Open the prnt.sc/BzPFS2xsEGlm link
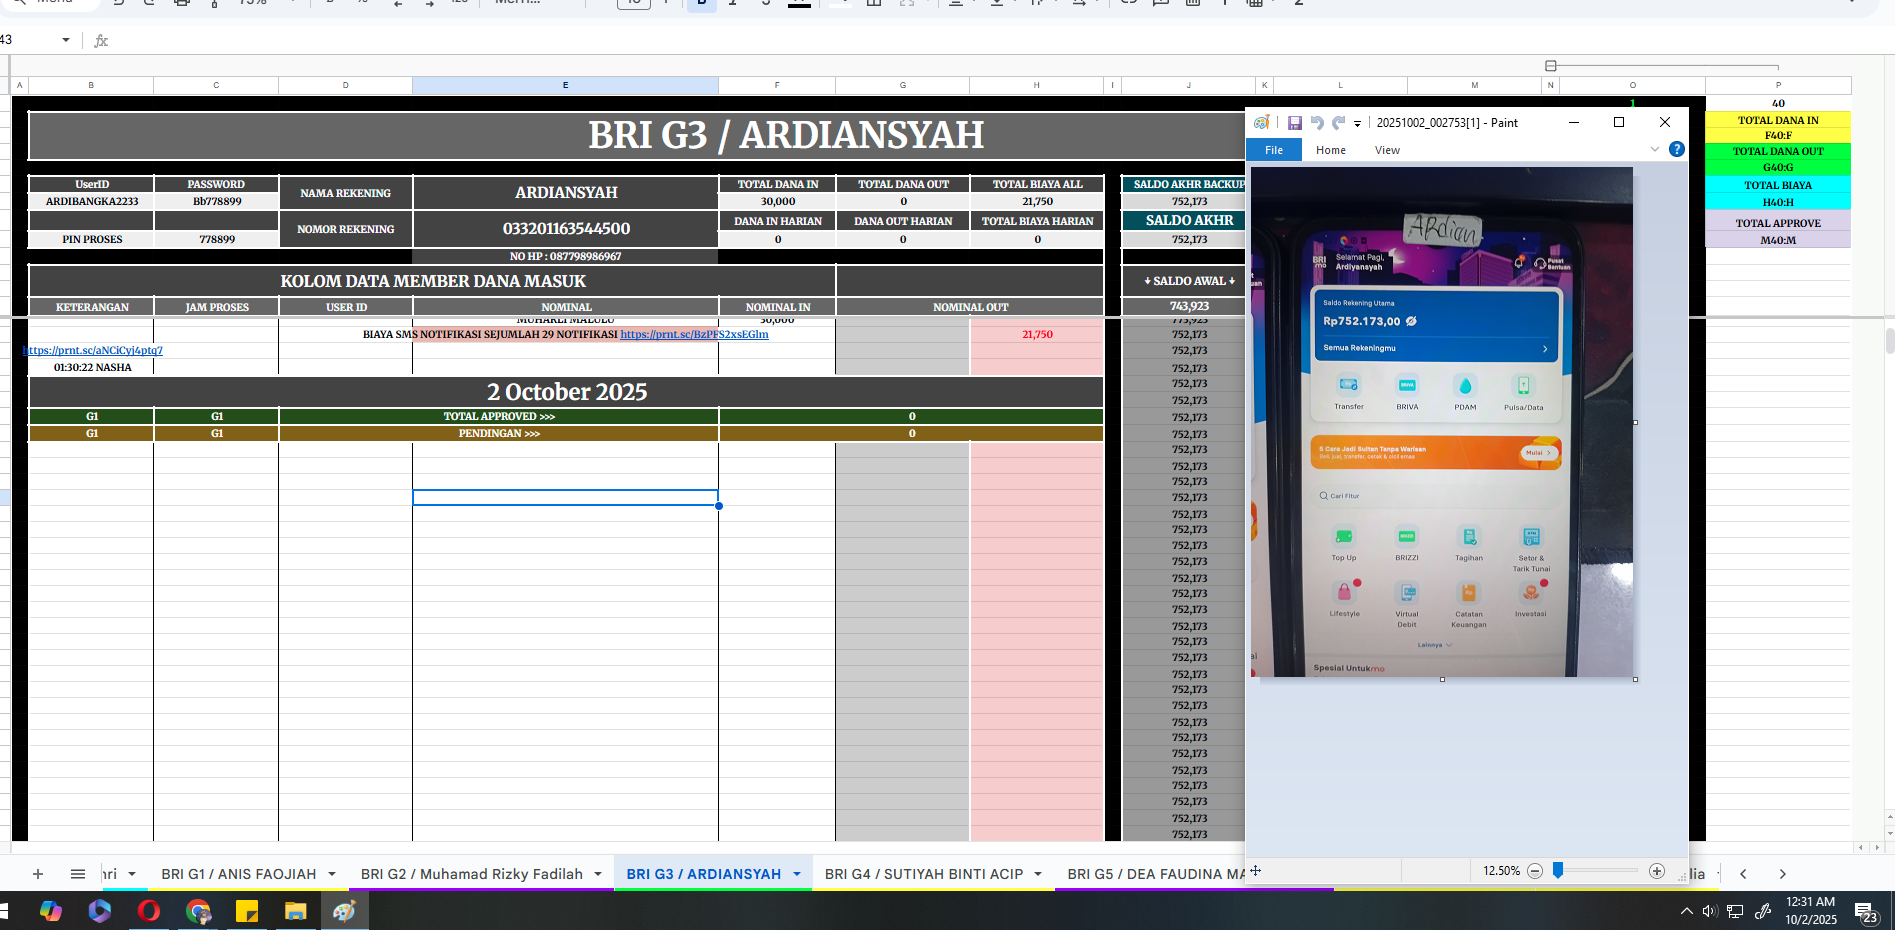Screen dimensions: 1895x930 (694, 334)
